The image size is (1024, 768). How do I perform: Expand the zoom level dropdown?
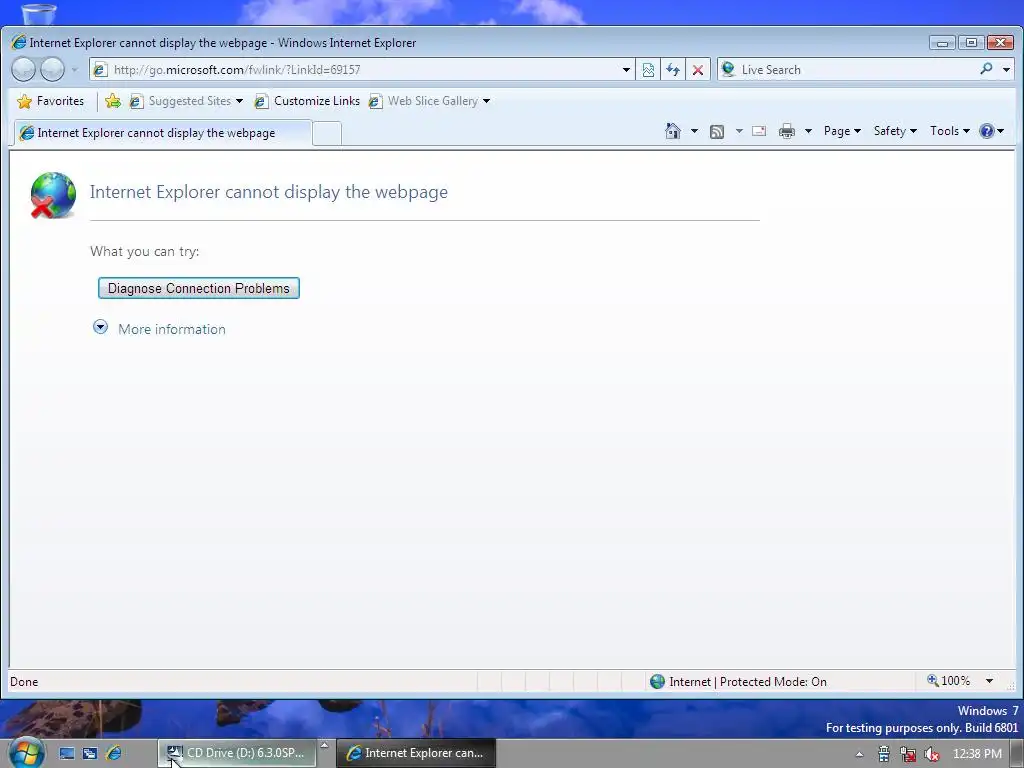[x=989, y=681]
